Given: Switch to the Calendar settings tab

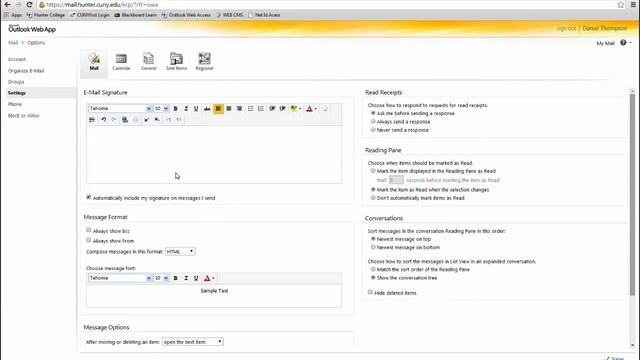Looking at the screenshot, I should (121, 62).
